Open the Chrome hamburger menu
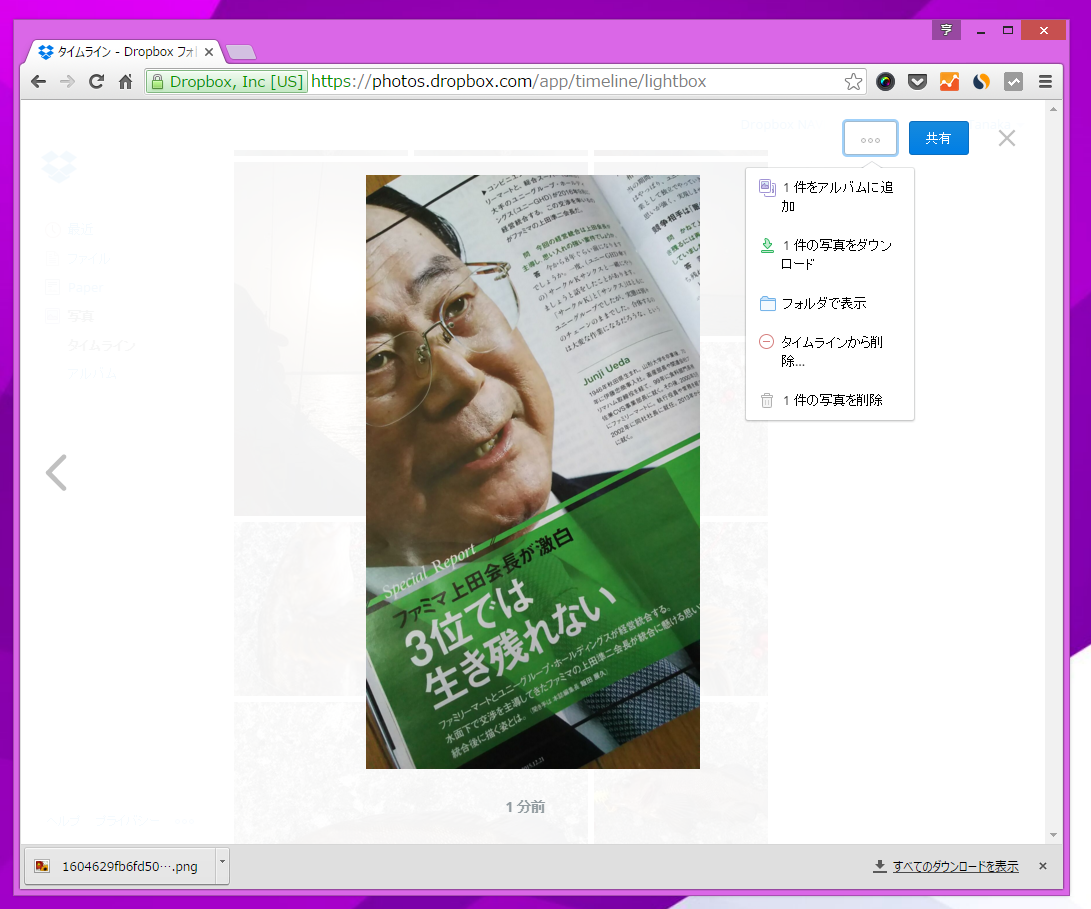The width and height of the screenshot is (1091, 909). coord(1045,81)
